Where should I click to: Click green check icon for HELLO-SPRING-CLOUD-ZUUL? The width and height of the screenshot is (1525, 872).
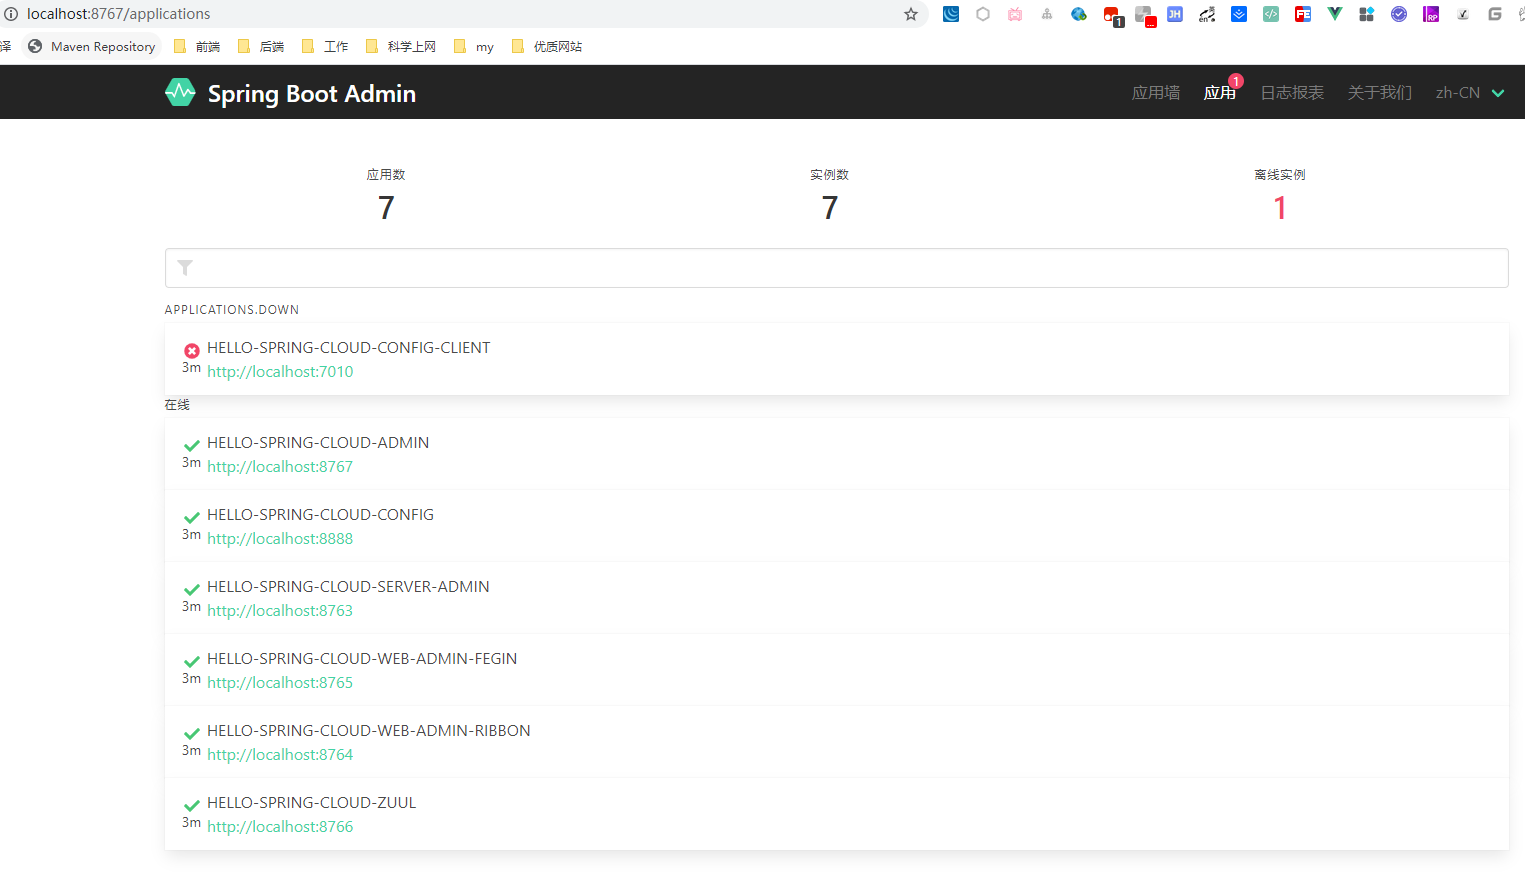click(192, 806)
